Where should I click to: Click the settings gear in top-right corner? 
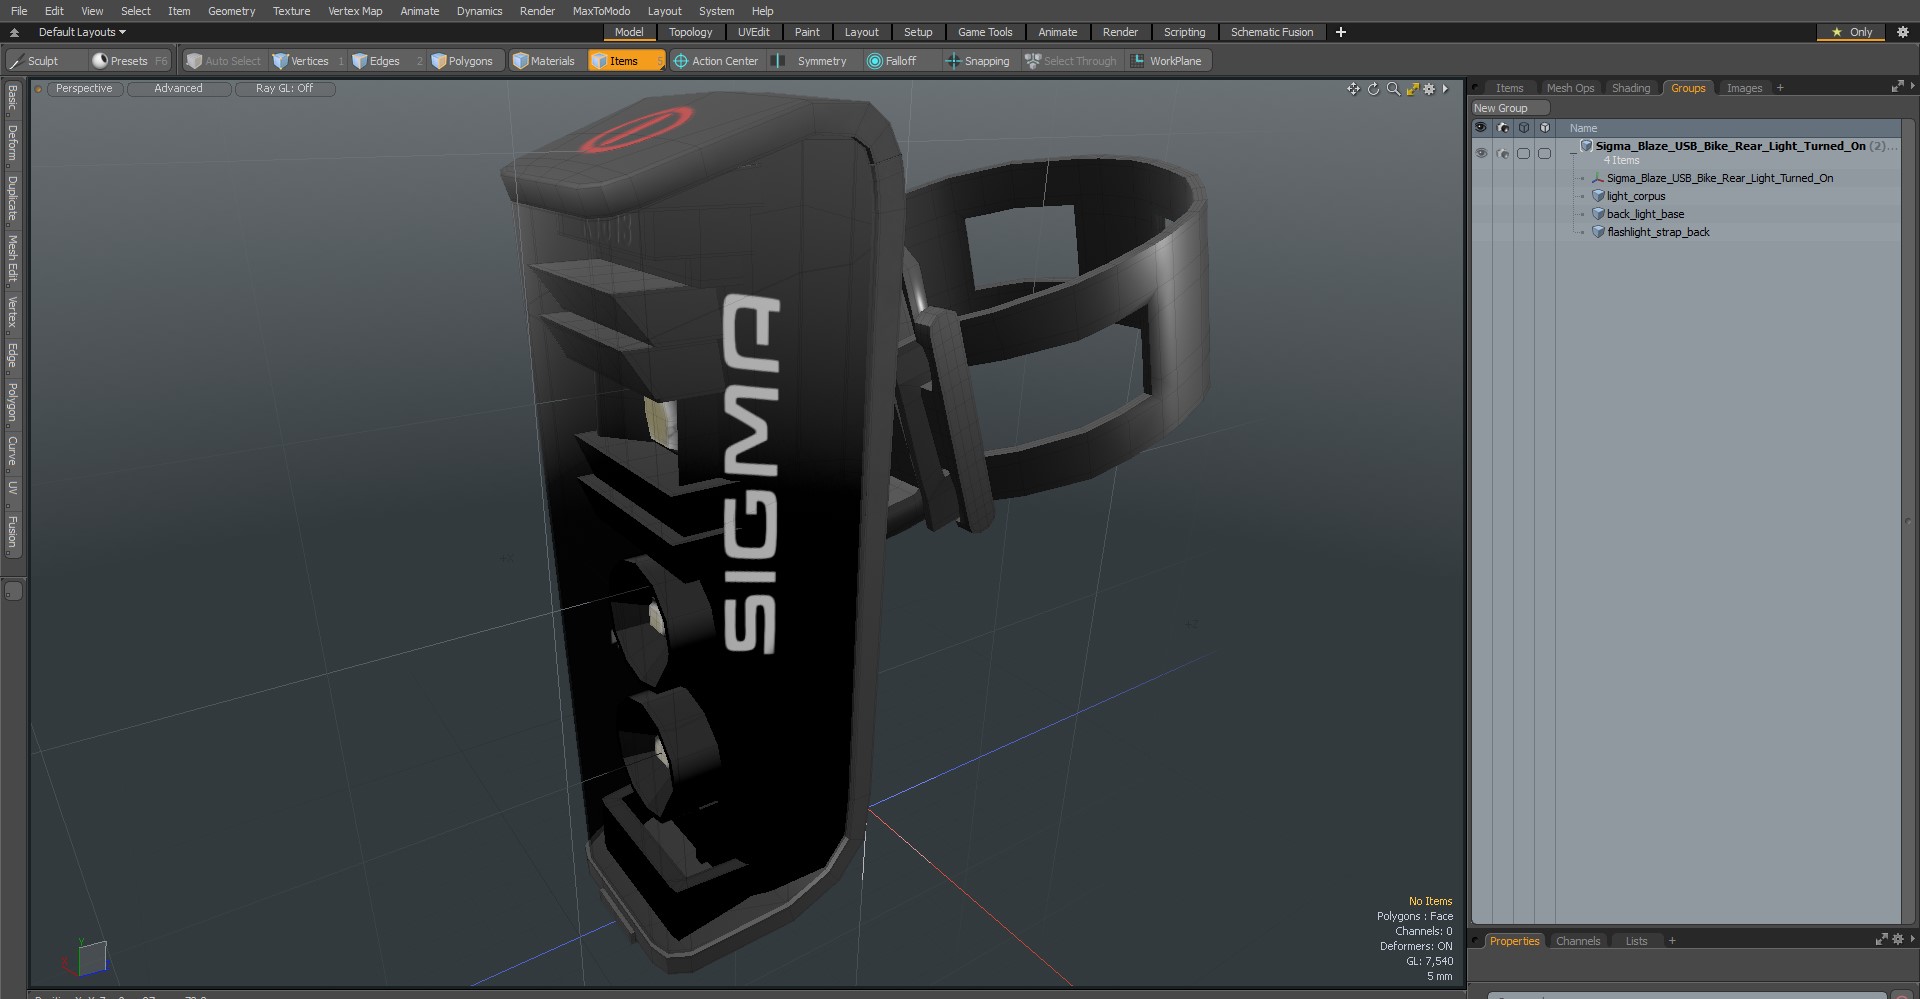1903,32
